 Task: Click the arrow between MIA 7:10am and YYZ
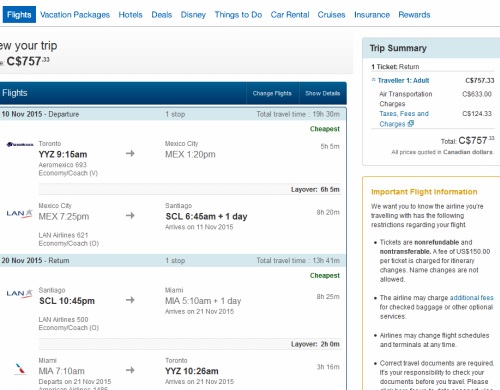tap(130, 370)
